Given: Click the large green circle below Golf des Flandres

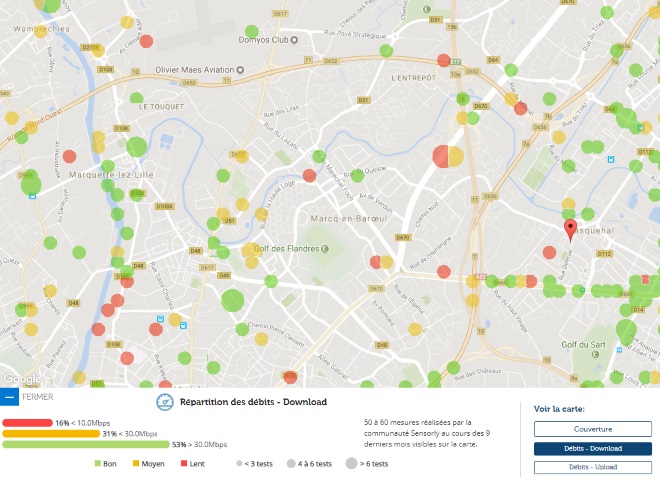Looking at the screenshot, I should coord(232,299).
